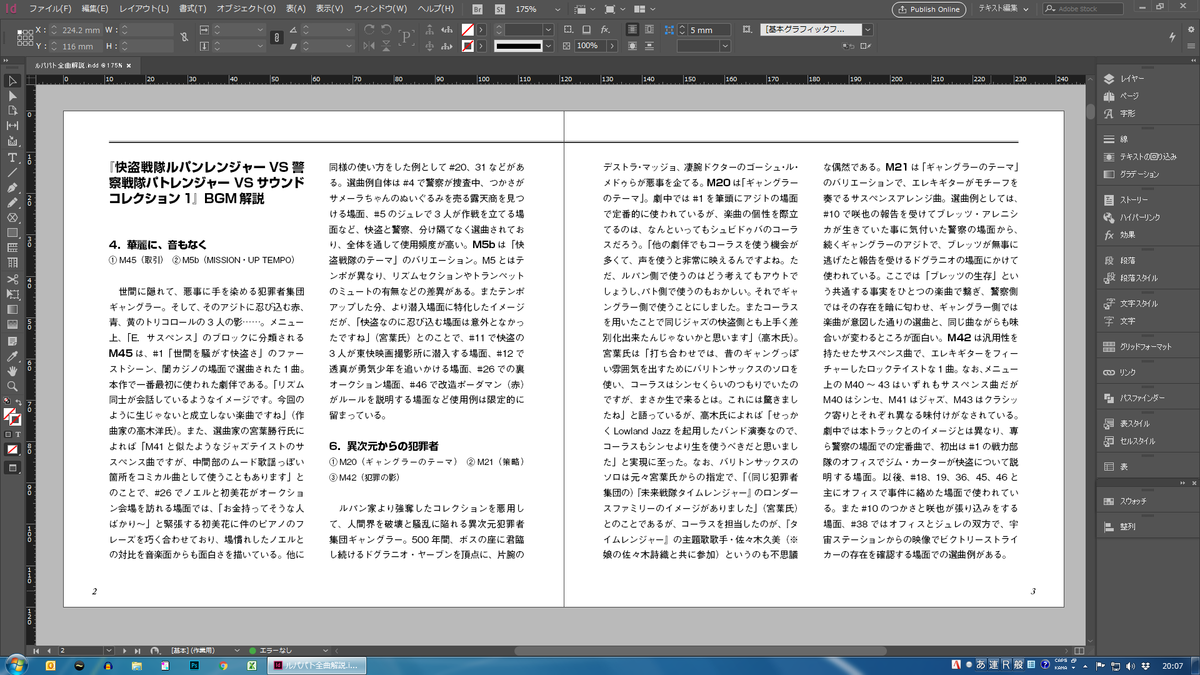Open Photoshop from the taskbar
Viewport: 1200px width, 675px height.
point(196,665)
